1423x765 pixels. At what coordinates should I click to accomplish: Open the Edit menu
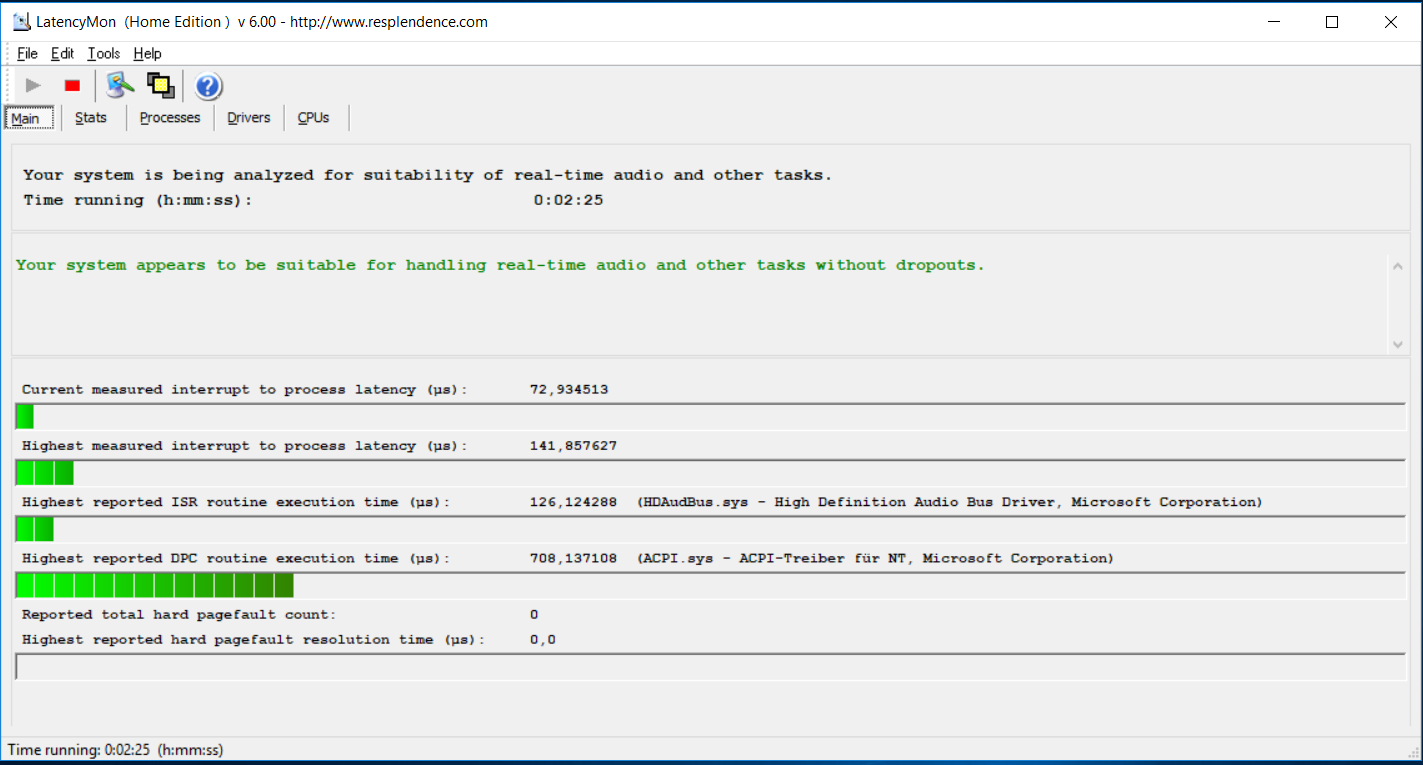[62, 54]
